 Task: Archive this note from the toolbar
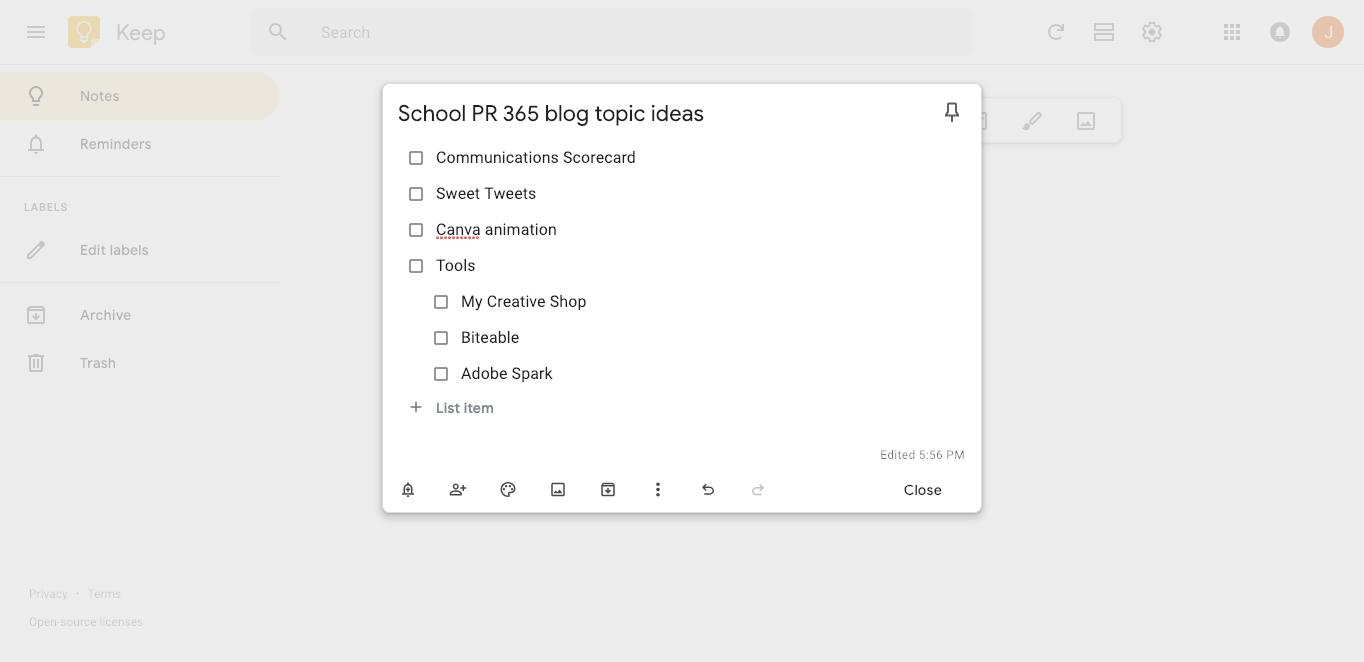608,490
